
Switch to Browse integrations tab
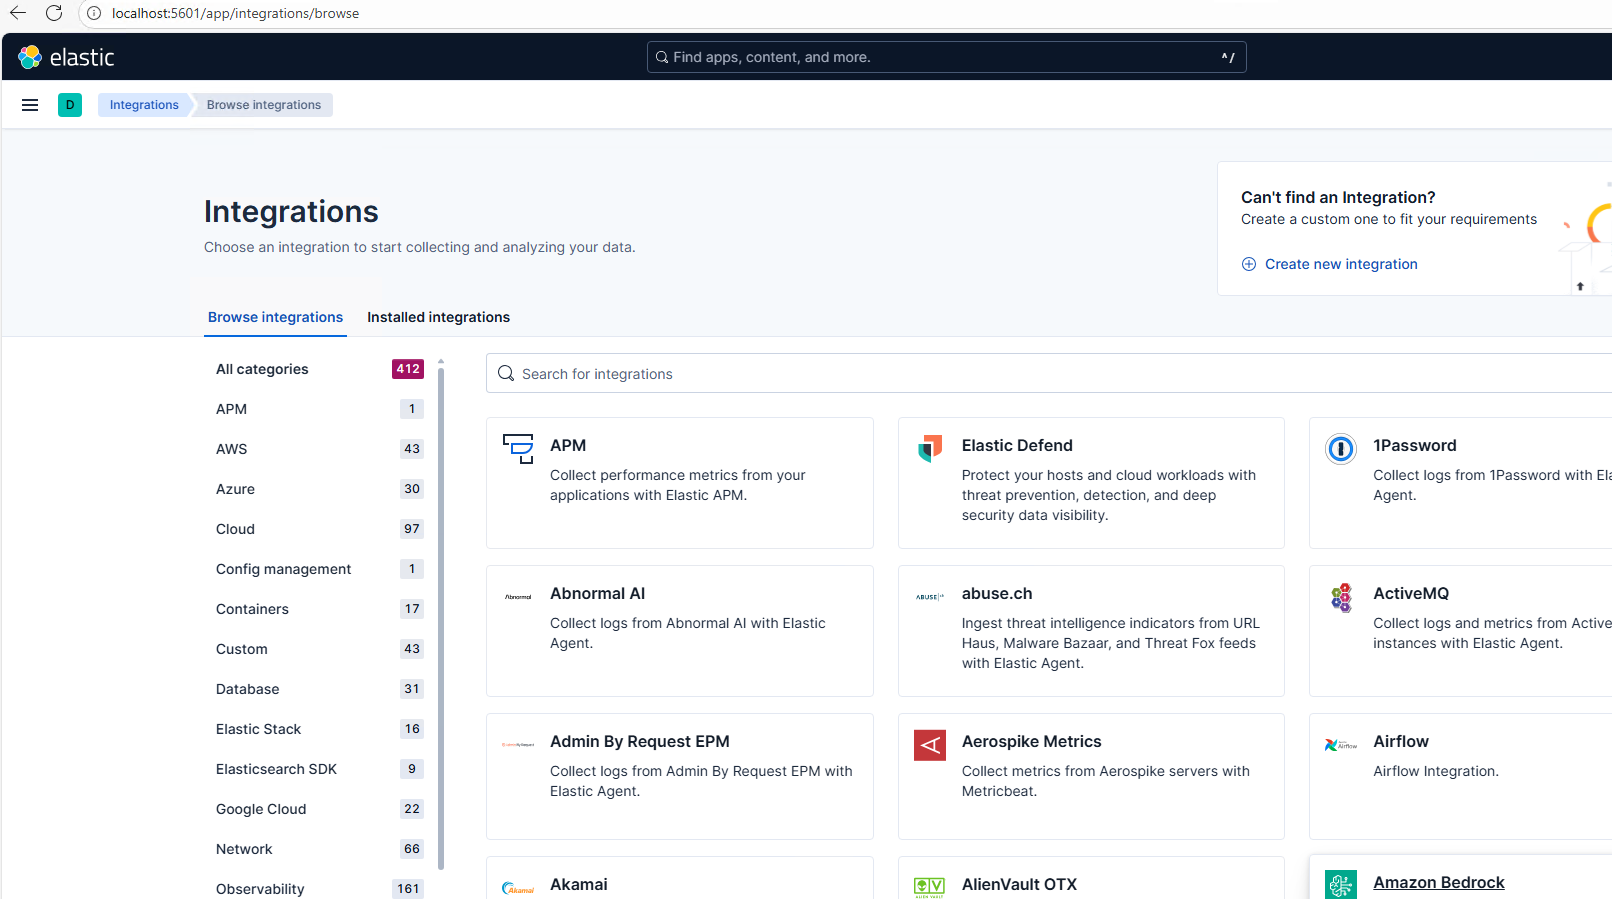275,317
